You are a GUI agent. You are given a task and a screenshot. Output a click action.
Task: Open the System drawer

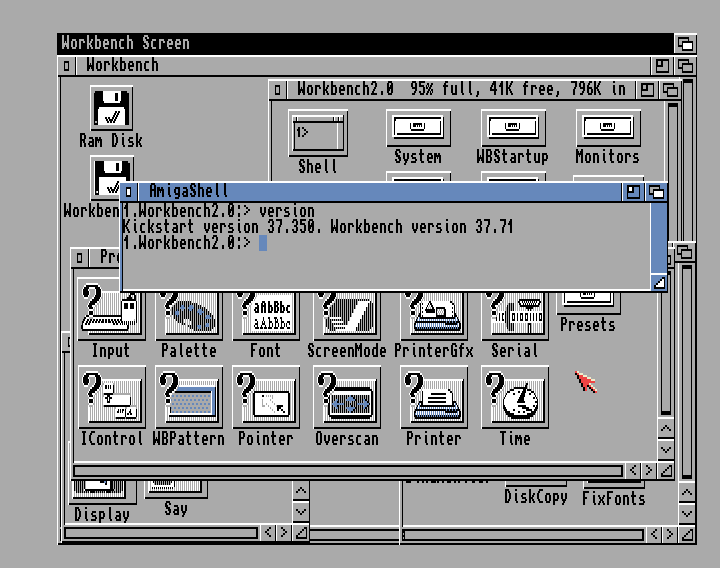(418, 128)
